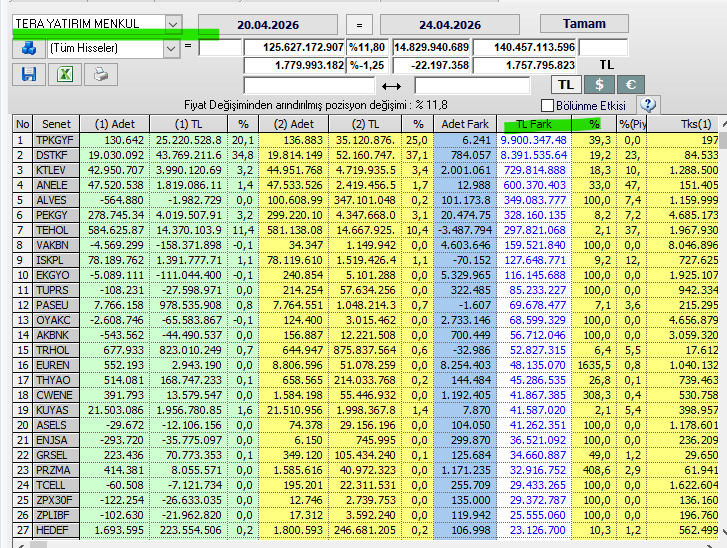Select the DSTKF row

[366, 155]
